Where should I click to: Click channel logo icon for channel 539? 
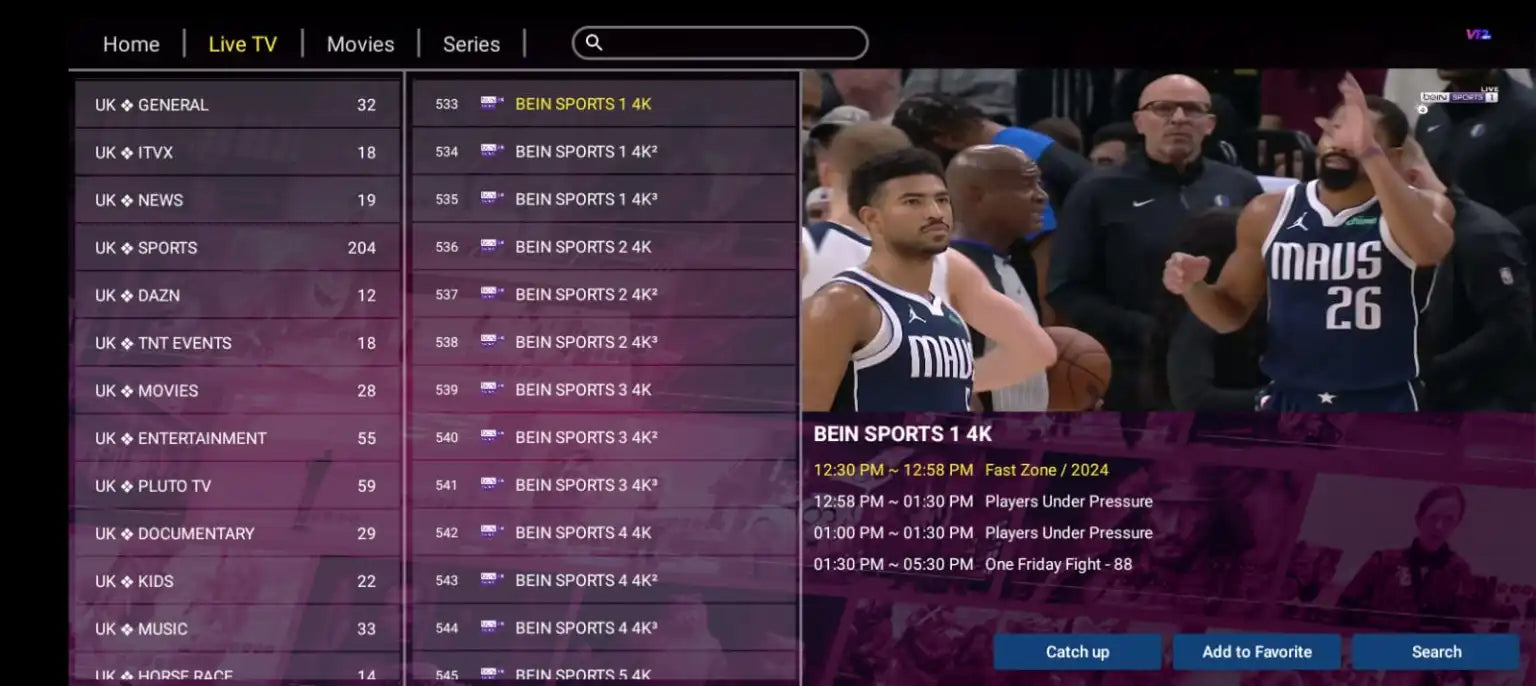click(x=491, y=389)
